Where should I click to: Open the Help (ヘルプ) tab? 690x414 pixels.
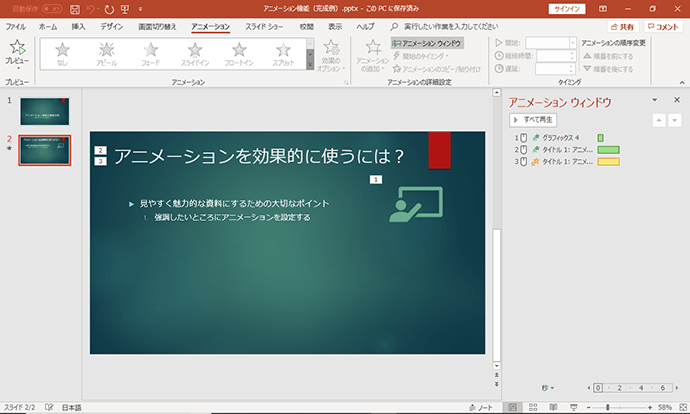[365, 26]
